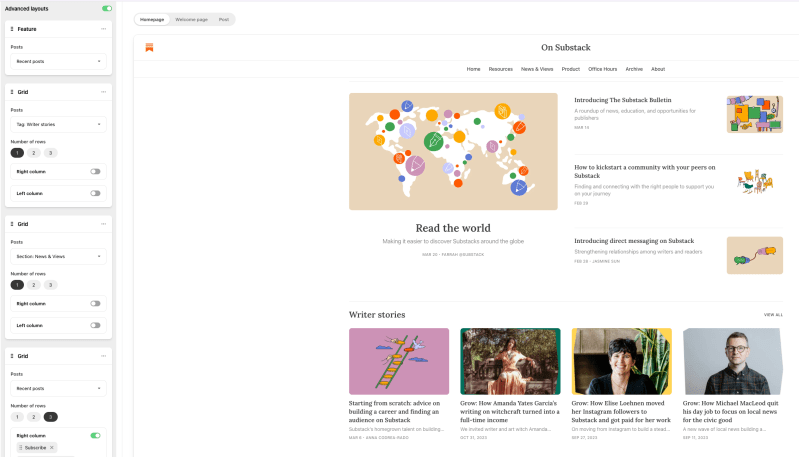799x457 pixels.
Task: Open Resources in the site navigation
Action: coord(500,69)
